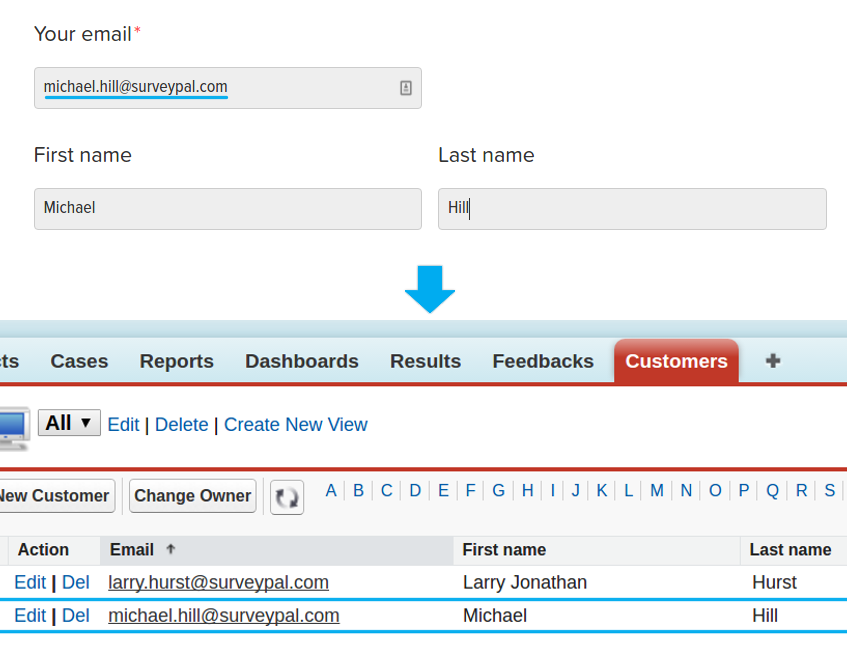The image size is (847, 651).
Task: Filter customers by letter N
Action: [x=686, y=491]
